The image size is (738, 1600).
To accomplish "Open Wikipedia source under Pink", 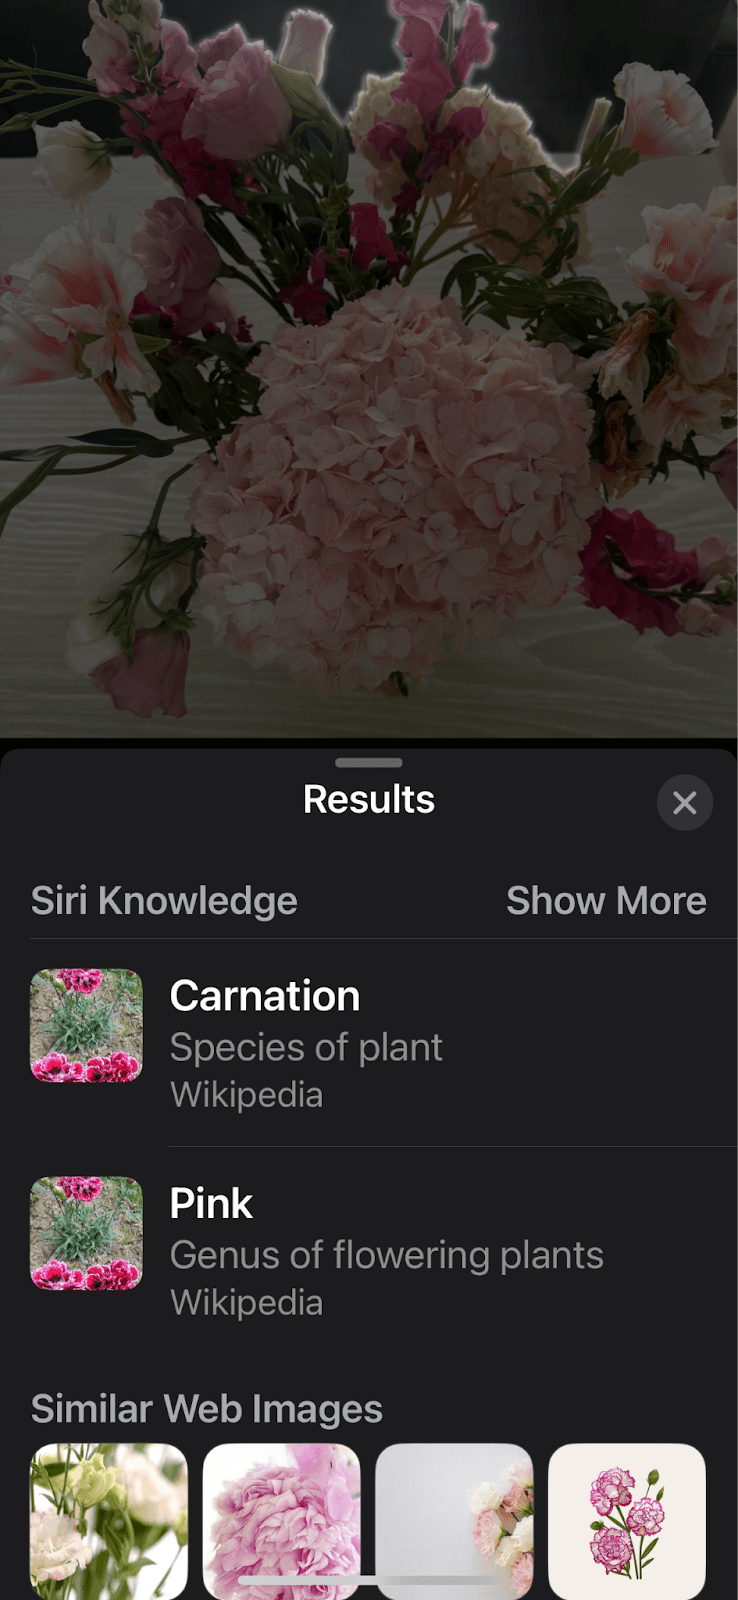I will pyautogui.click(x=246, y=1303).
